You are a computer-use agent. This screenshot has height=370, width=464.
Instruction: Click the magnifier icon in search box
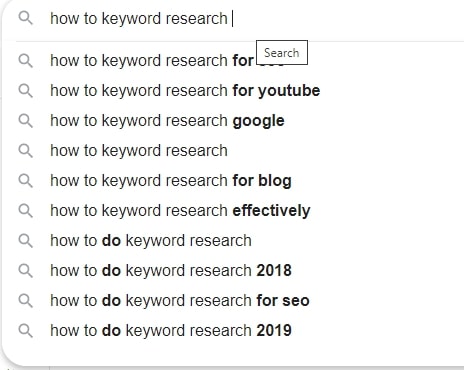(25, 18)
